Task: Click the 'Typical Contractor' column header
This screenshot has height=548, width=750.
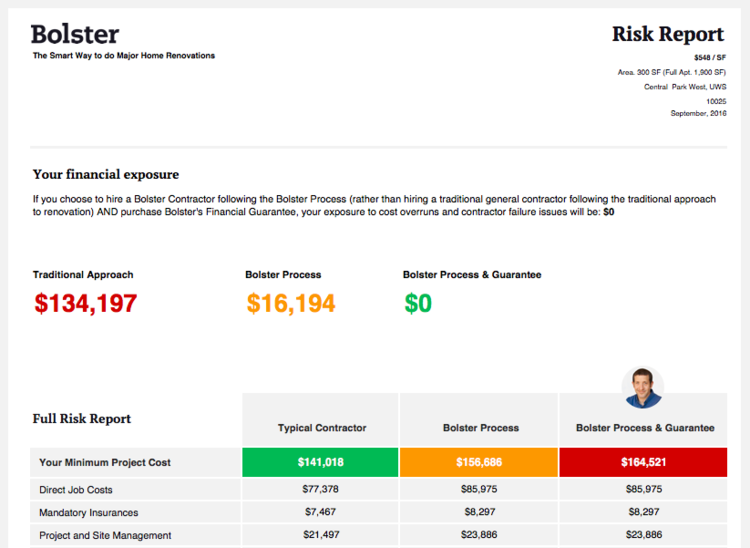Action: (x=322, y=428)
